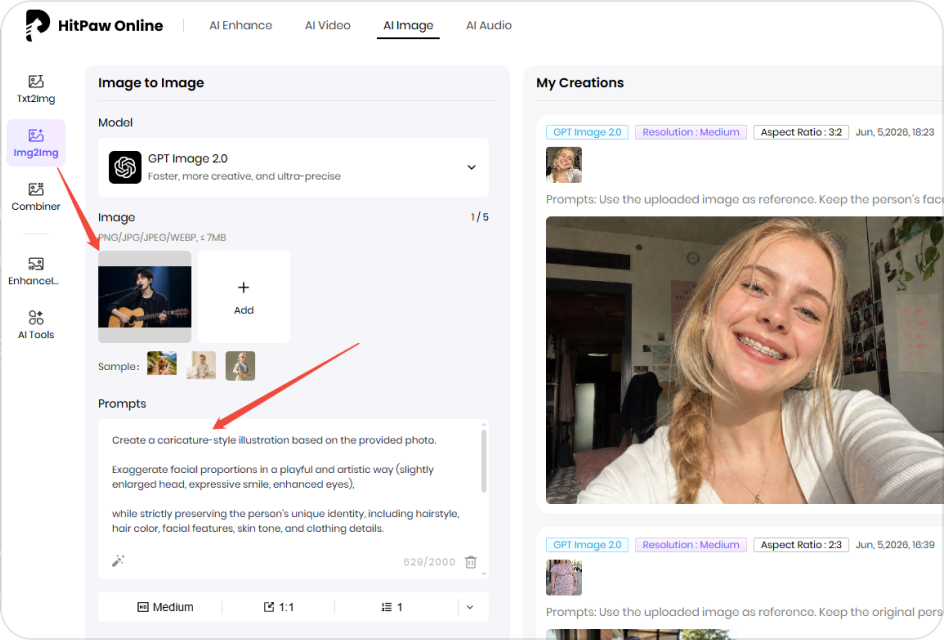
Task: Click the prompt box scrollbar
Action: tap(483, 461)
